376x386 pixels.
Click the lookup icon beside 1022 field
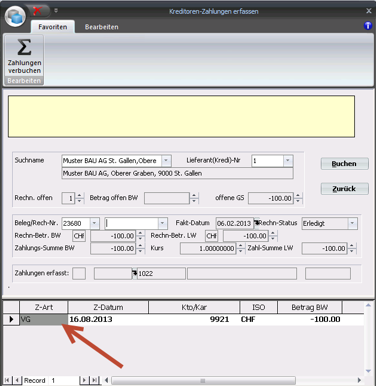coord(135,273)
